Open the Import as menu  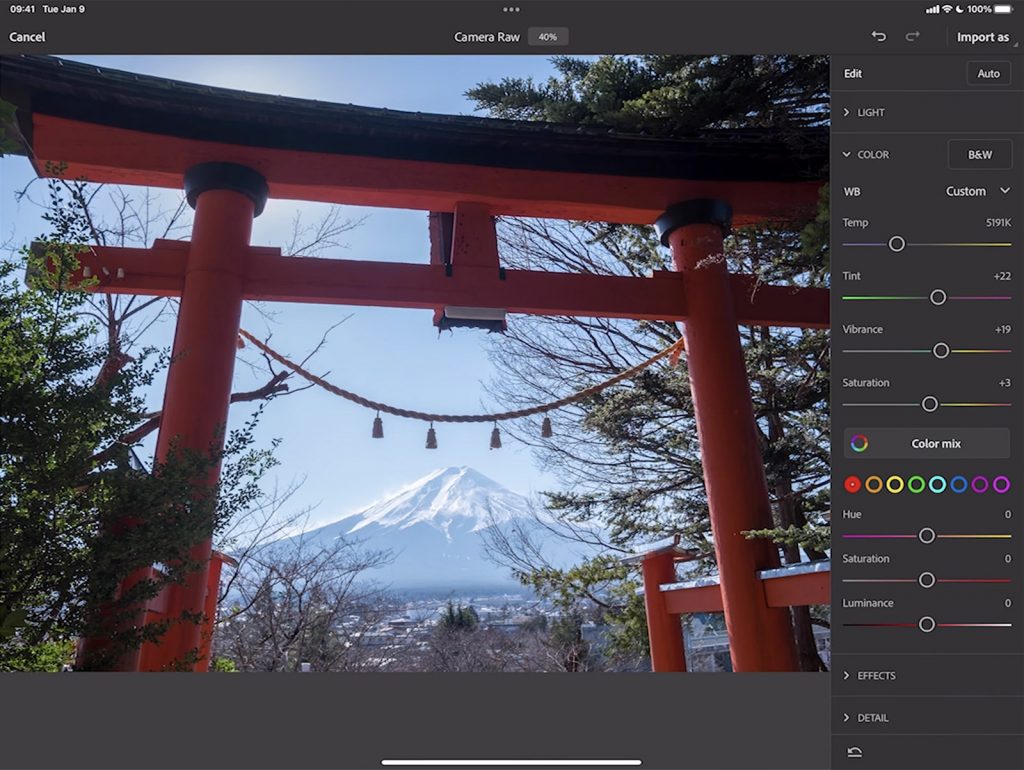pos(982,37)
